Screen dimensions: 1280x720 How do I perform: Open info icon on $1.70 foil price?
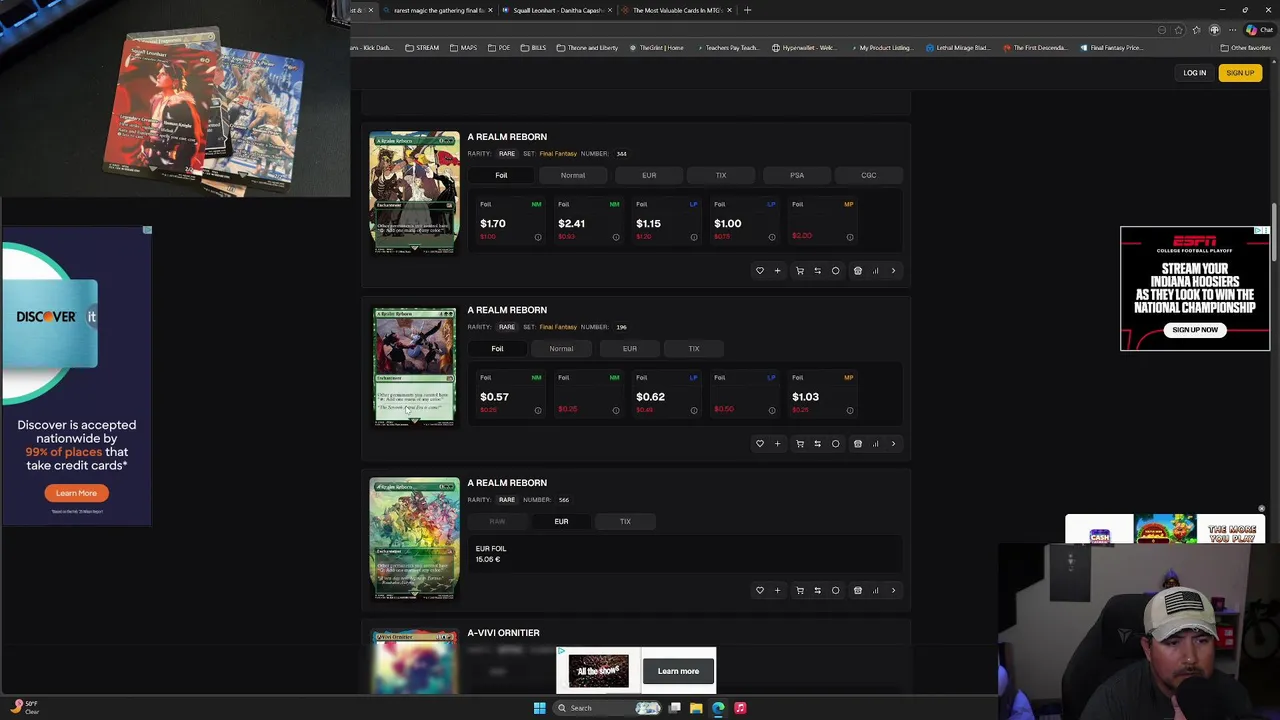coord(538,237)
